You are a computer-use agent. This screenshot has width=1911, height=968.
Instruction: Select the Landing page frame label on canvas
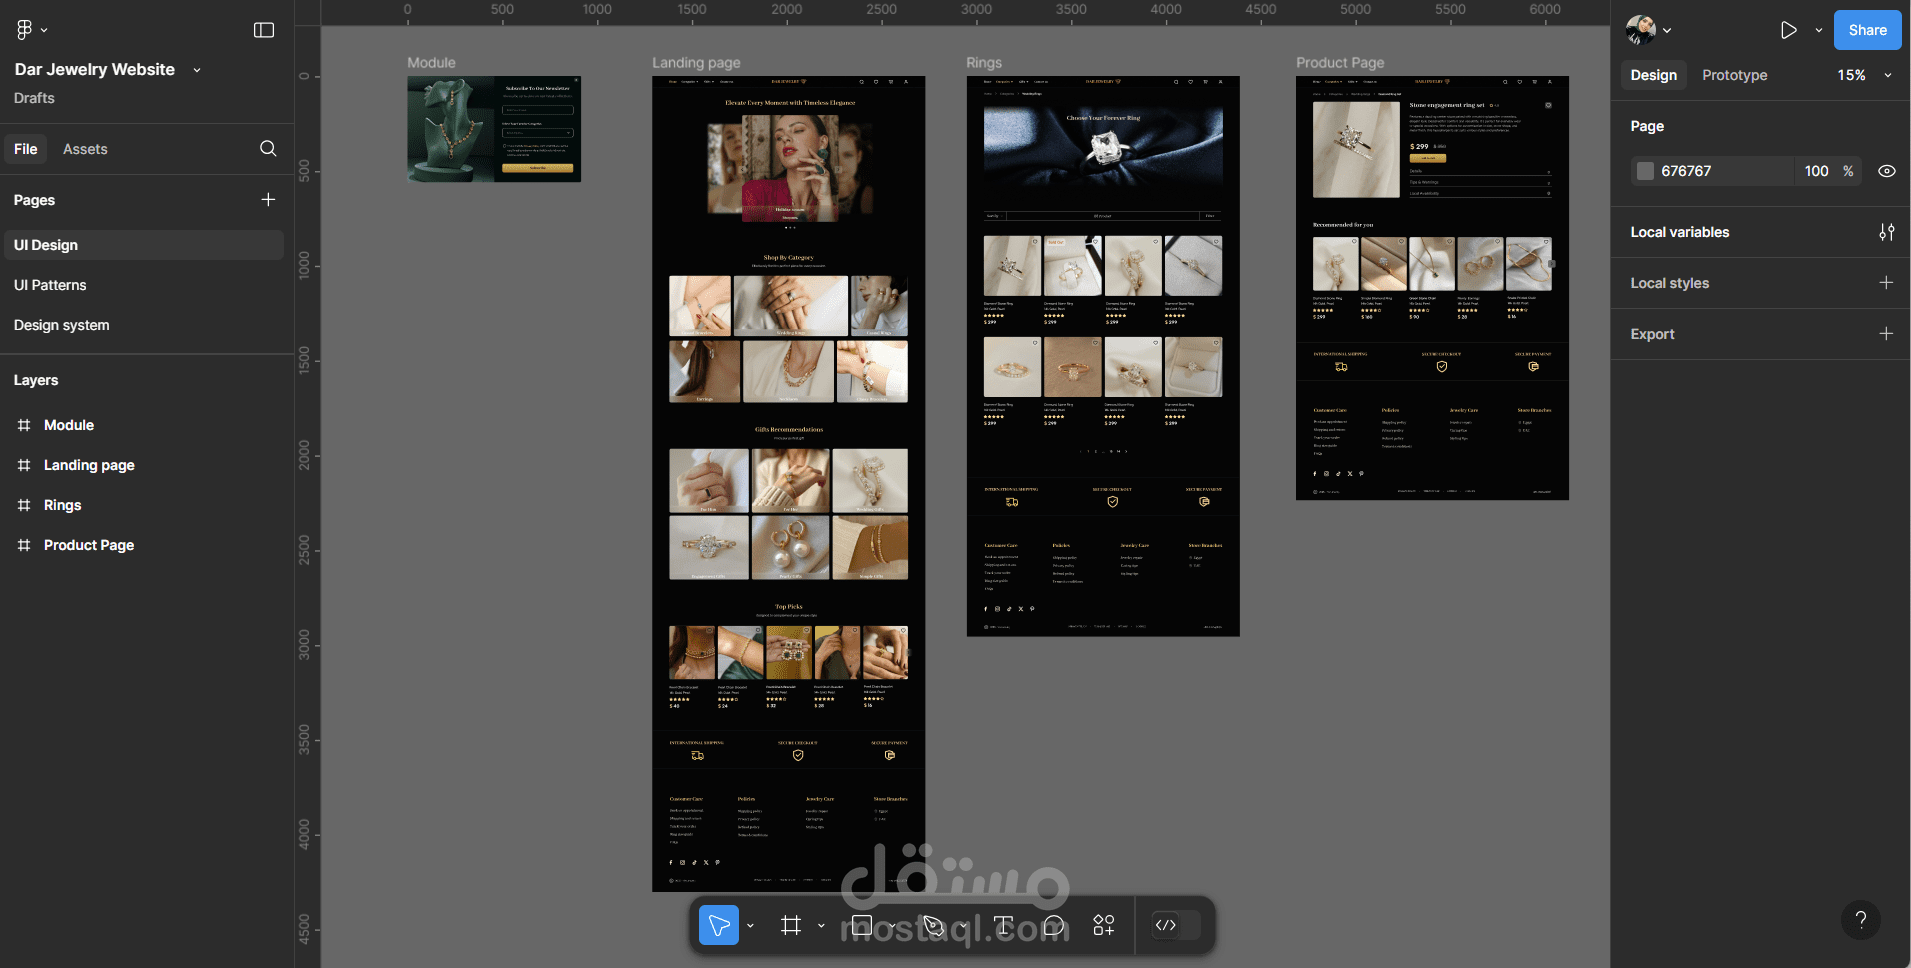[696, 62]
